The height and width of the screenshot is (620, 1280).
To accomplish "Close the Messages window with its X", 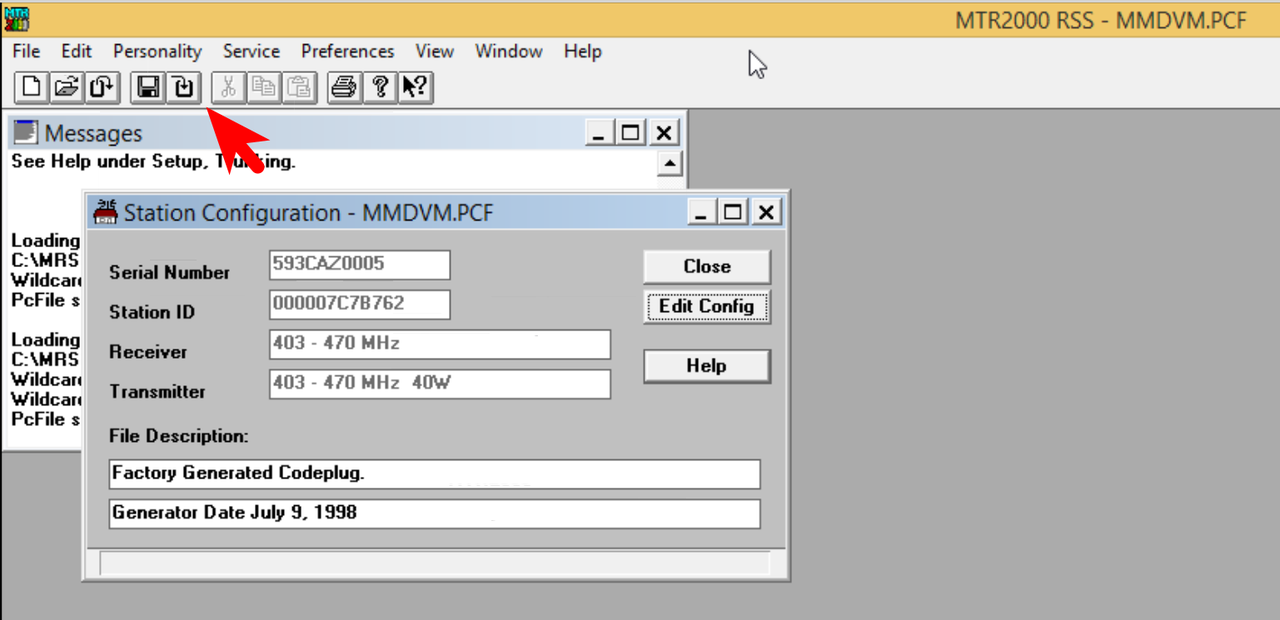I will tap(665, 132).
